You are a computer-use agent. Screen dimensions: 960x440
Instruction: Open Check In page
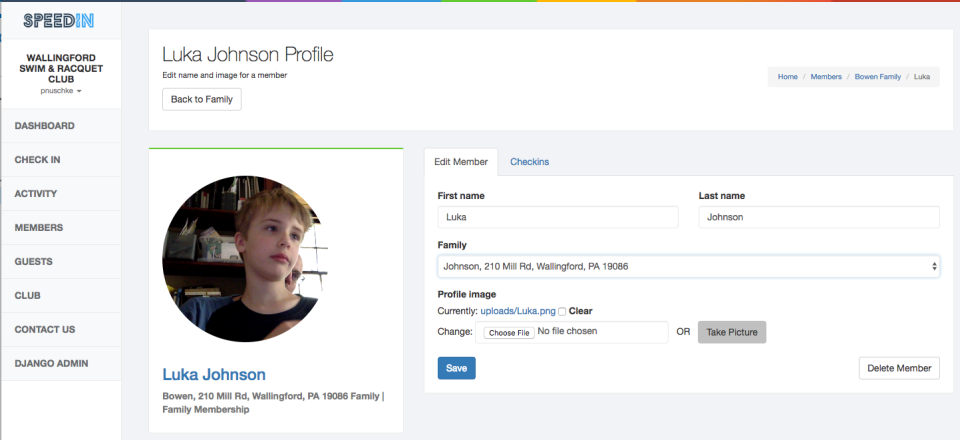click(38, 160)
